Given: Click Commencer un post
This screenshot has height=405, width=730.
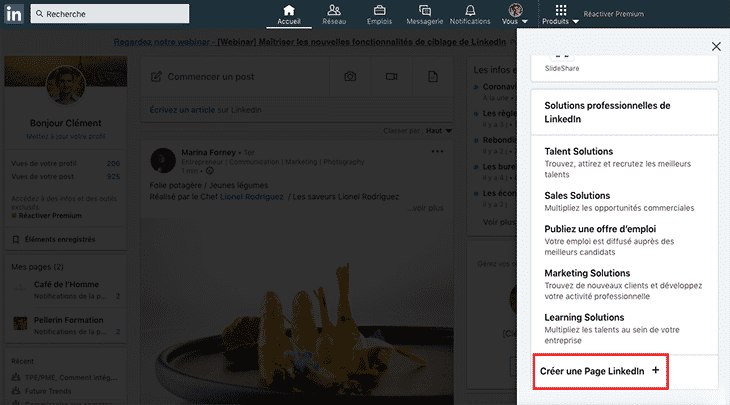Looking at the screenshot, I should point(210,77).
